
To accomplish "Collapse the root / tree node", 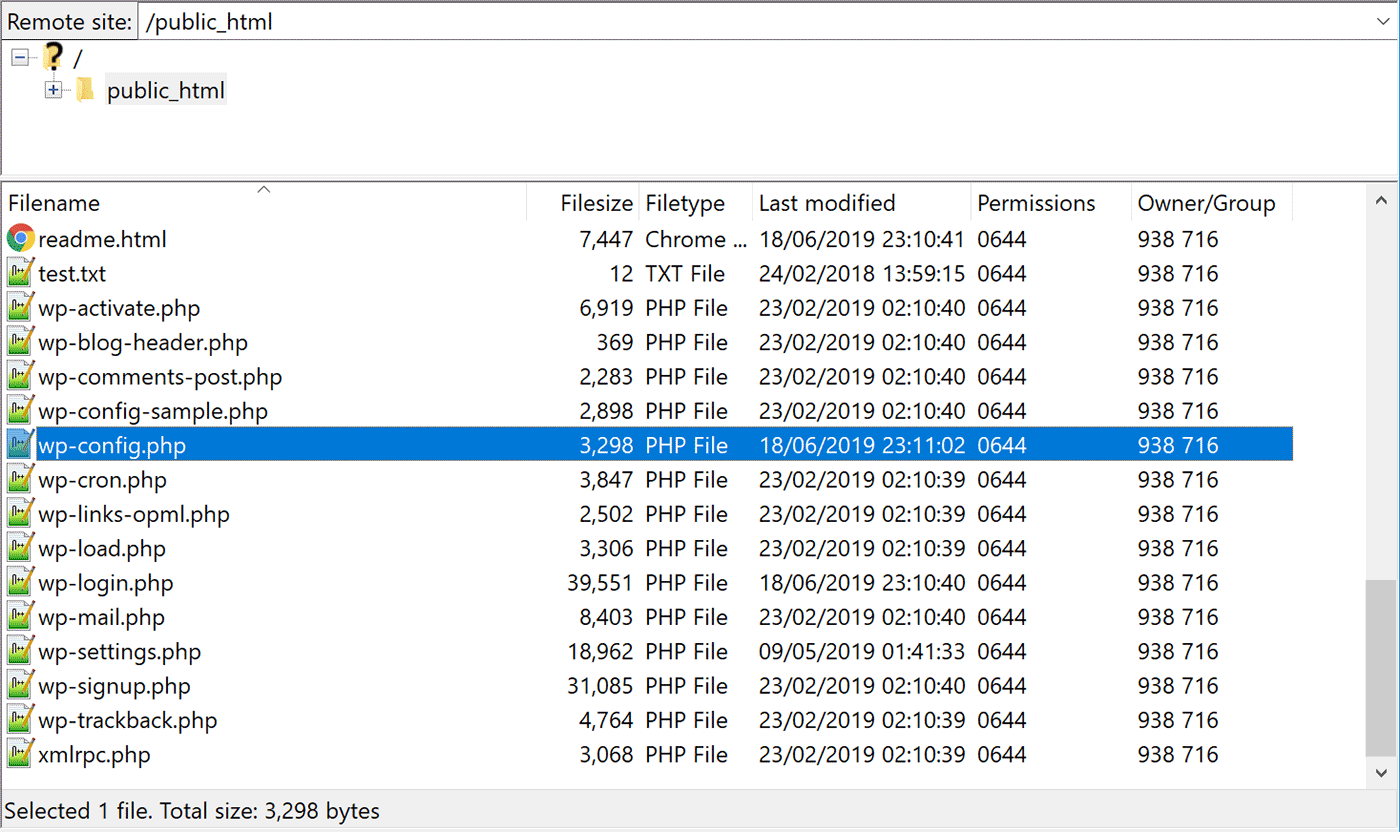I will pos(20,57).
